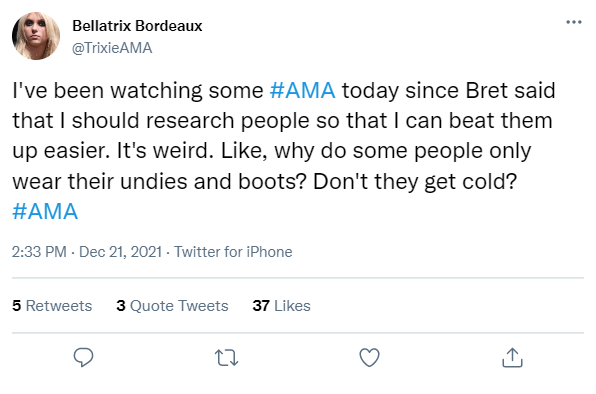Viewport: 596px width, 394px height.
Task: Open the #AMA hashtag ending the tweet
Action: click(x=45, y=211)
